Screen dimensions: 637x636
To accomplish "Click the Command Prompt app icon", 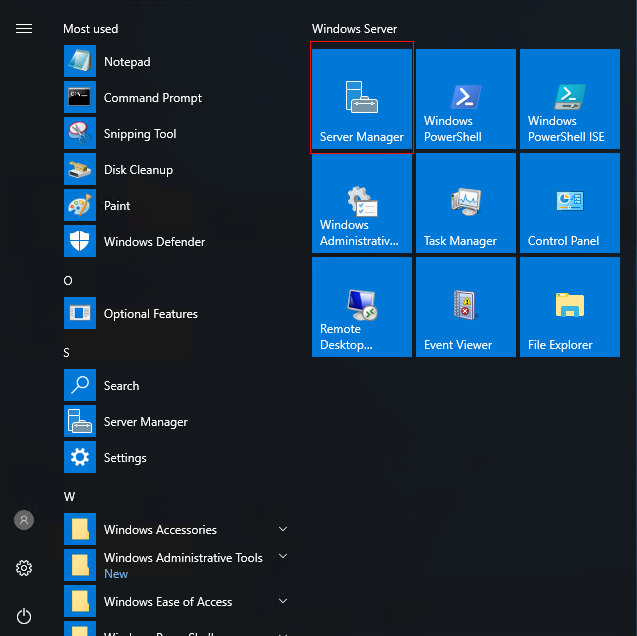I will [x=80, y=97].
